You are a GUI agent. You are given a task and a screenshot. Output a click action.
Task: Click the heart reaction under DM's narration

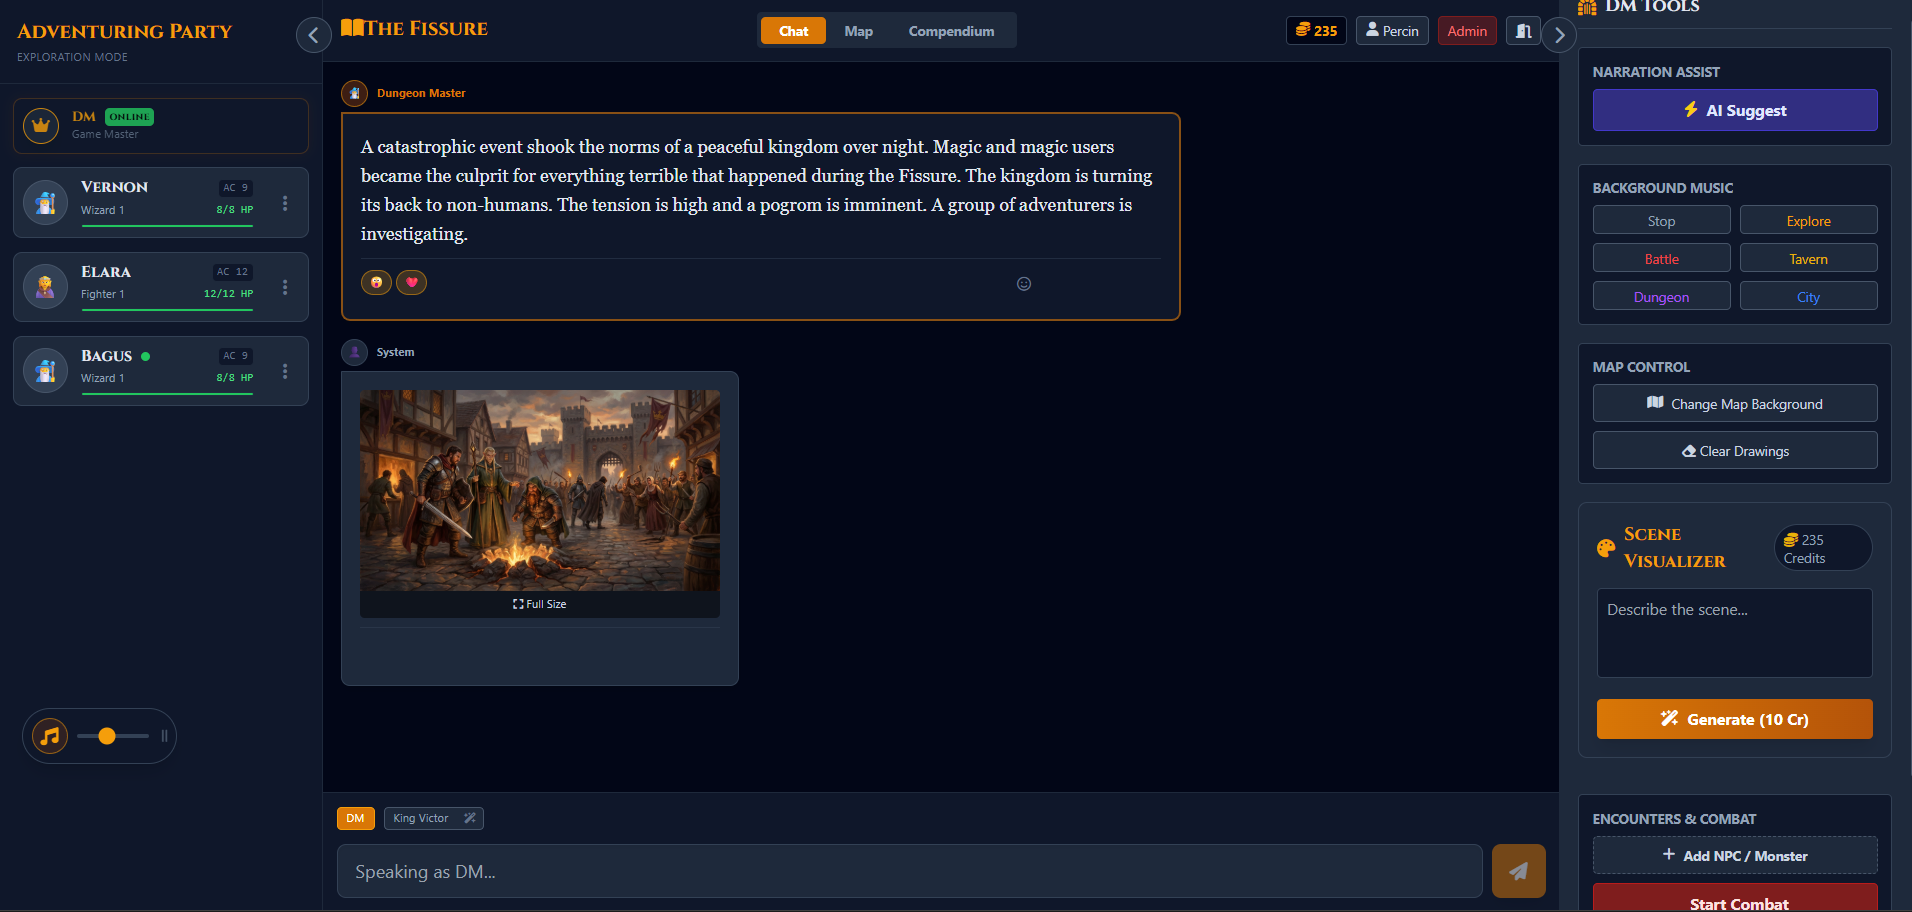point(411,282)
